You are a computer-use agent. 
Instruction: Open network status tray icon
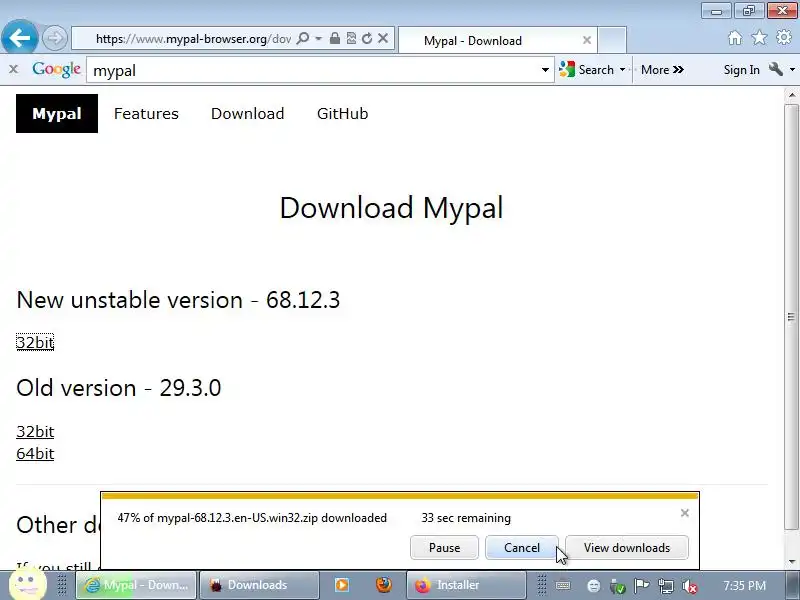click(666, 586)
